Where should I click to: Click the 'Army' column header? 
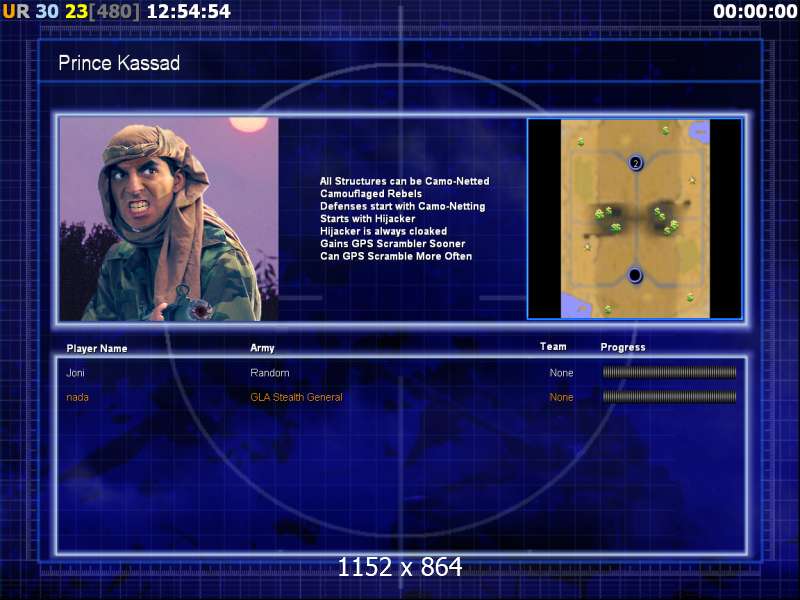pos(262,348)
